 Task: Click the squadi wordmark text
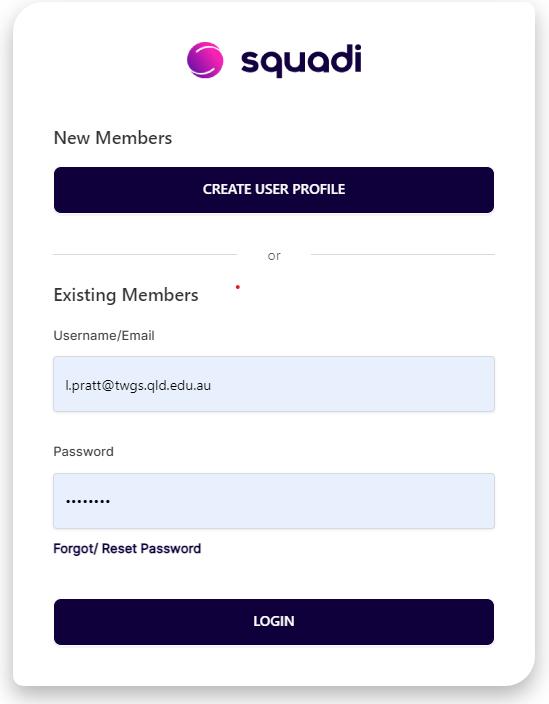(x=301, y=61)
